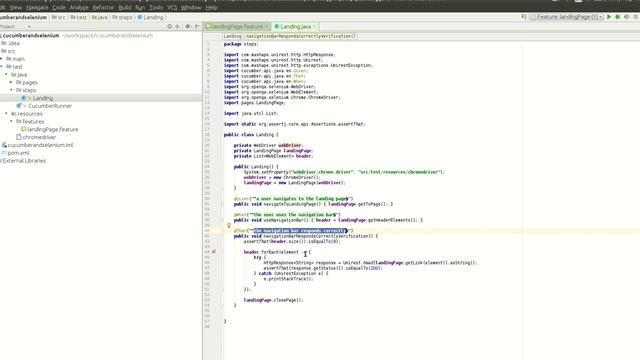This screenshot has width=640, height=360.
Task: Collapse the steps package node
Action: 11,90
